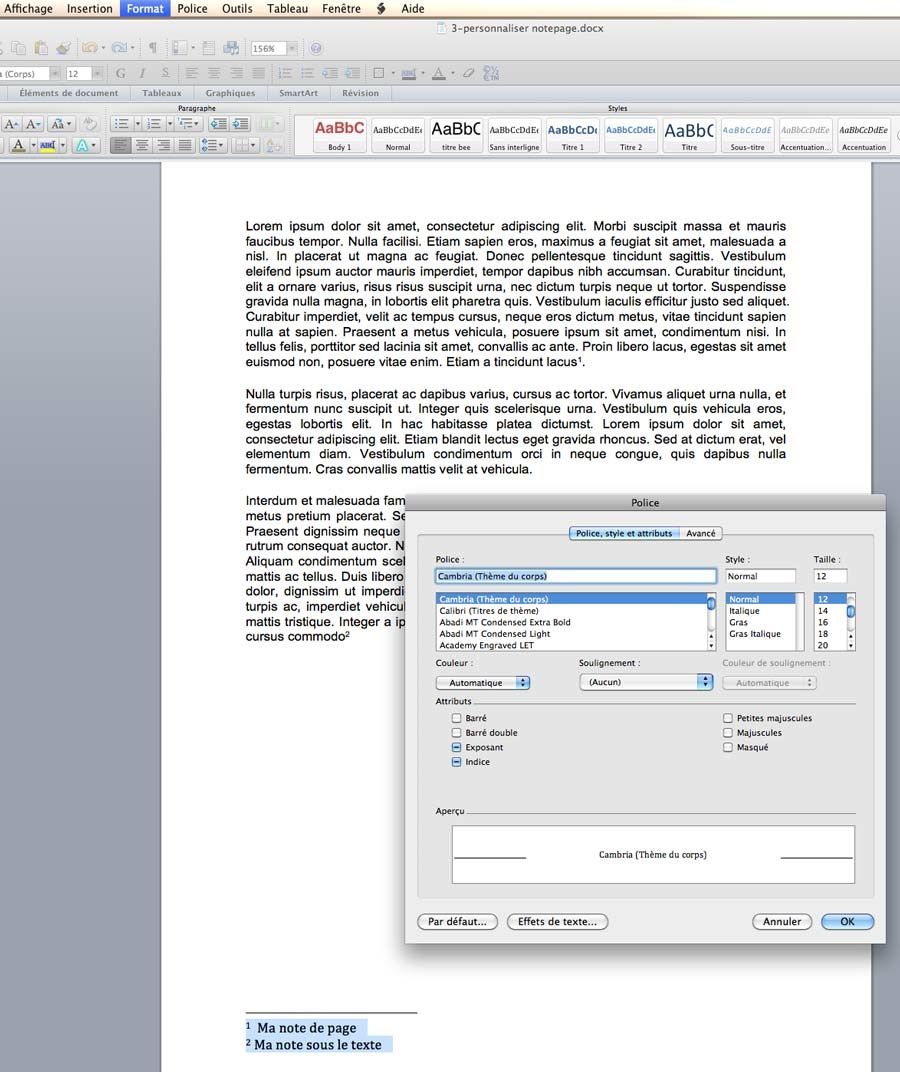
Task: Open the Insertion menu
Action: [89, 8]
